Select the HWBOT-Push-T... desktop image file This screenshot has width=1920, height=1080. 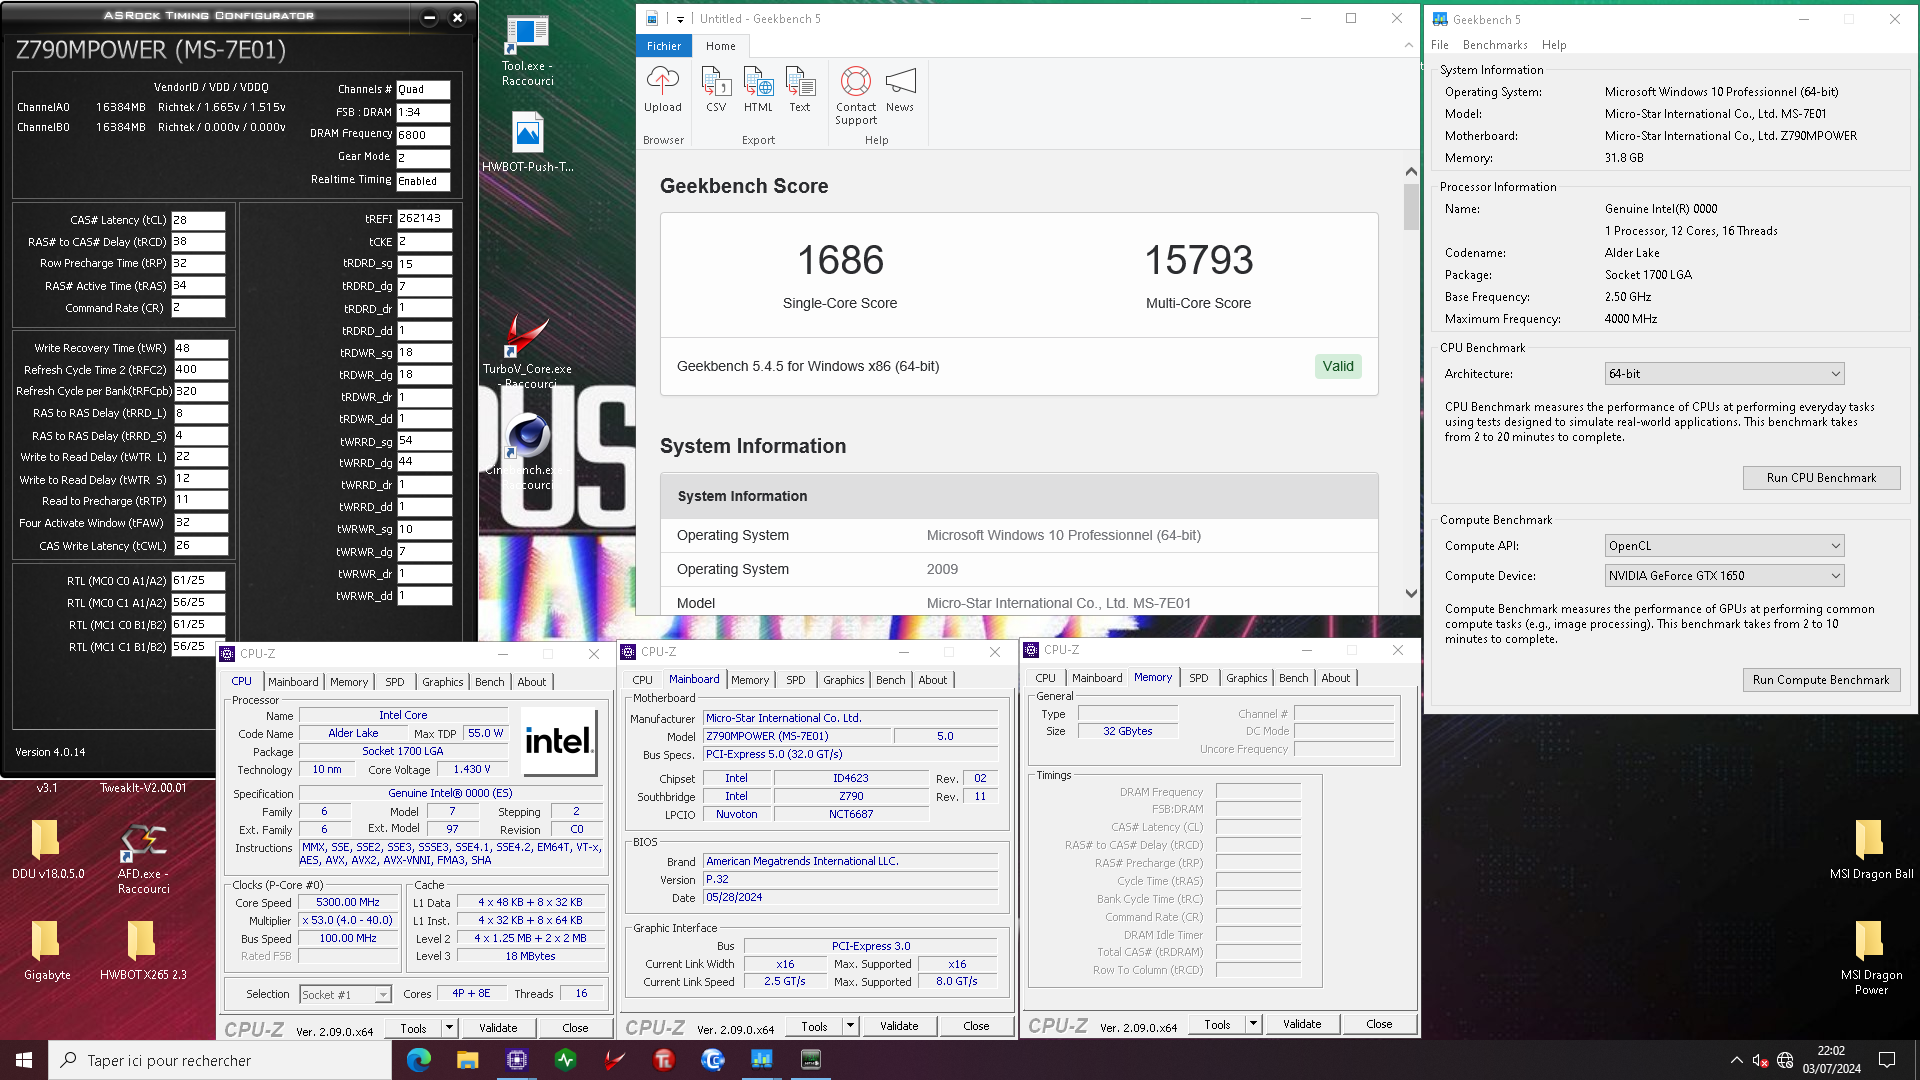tap(527, 141)
